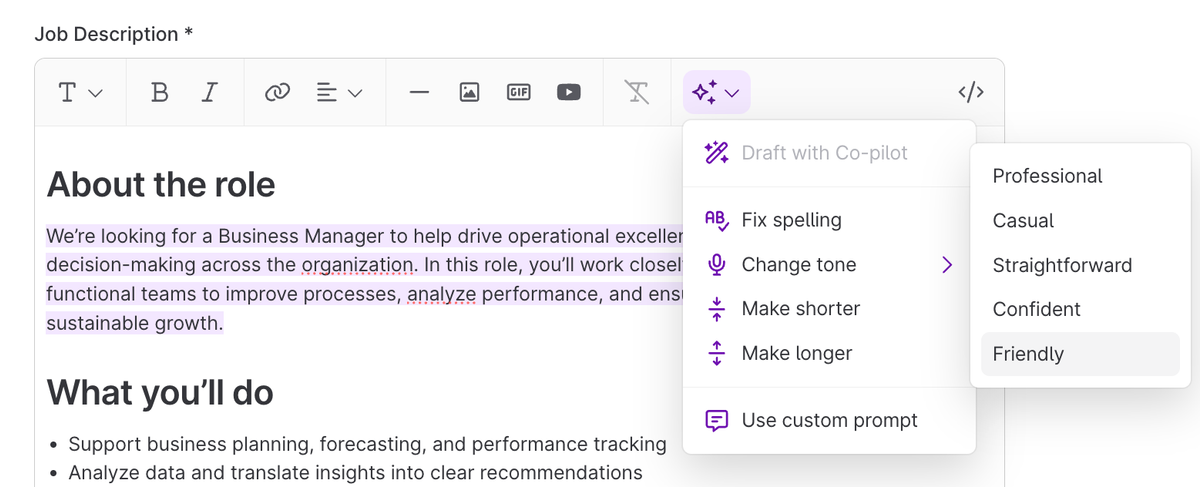The image size is (1200, 487).
Task: Collapse the AI Co-pilot sparkle menu
Action: (716, 92)
